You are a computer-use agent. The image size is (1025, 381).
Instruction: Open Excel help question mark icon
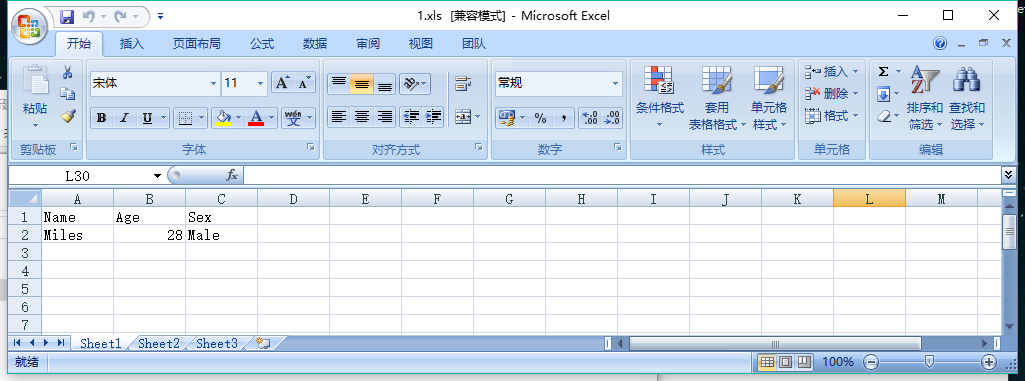940,43
